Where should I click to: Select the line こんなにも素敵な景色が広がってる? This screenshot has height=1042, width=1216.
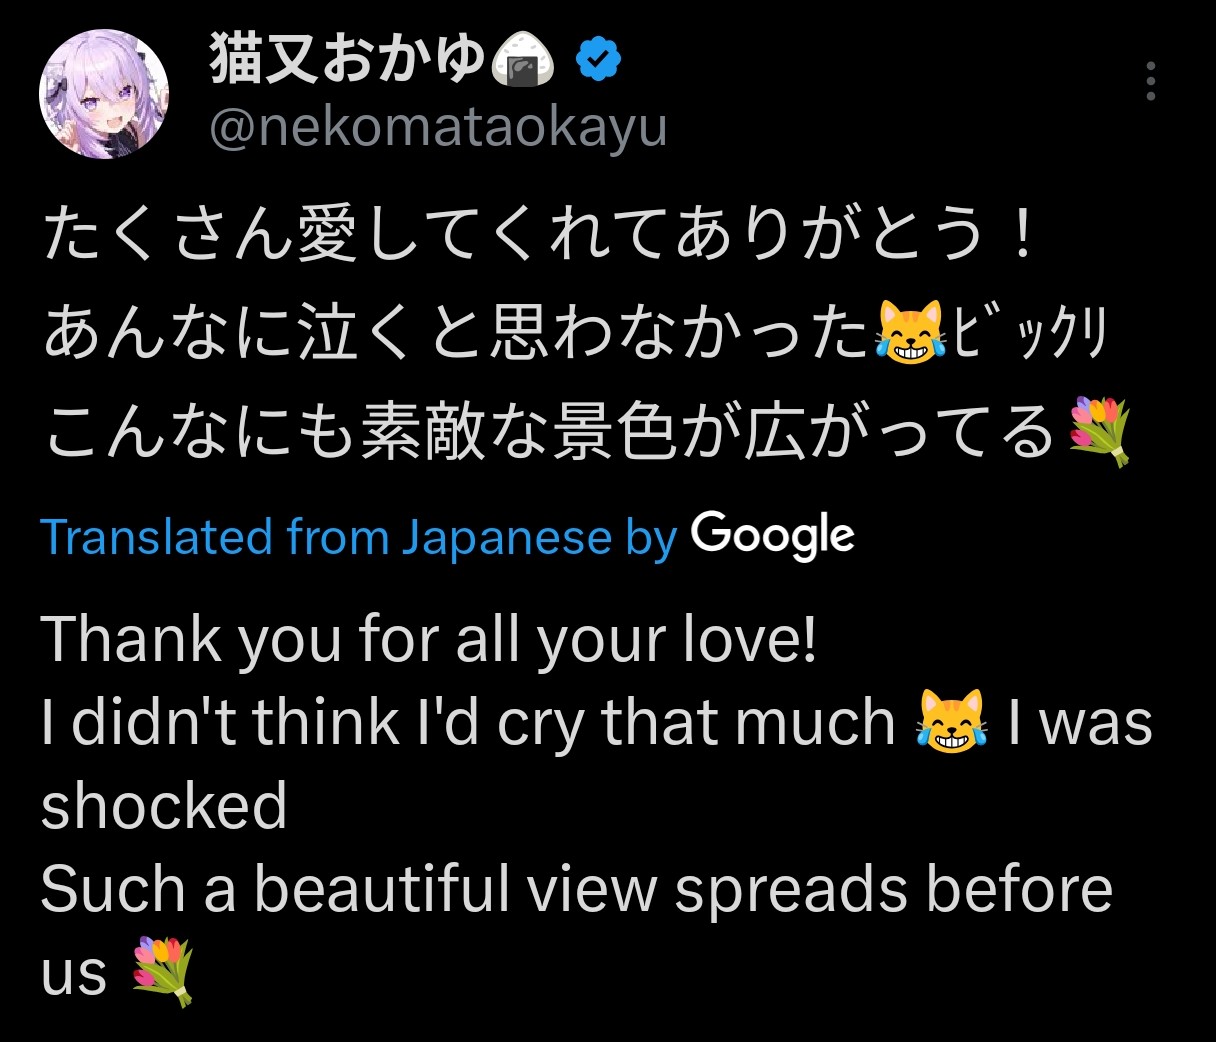click(x=552, y=432)
